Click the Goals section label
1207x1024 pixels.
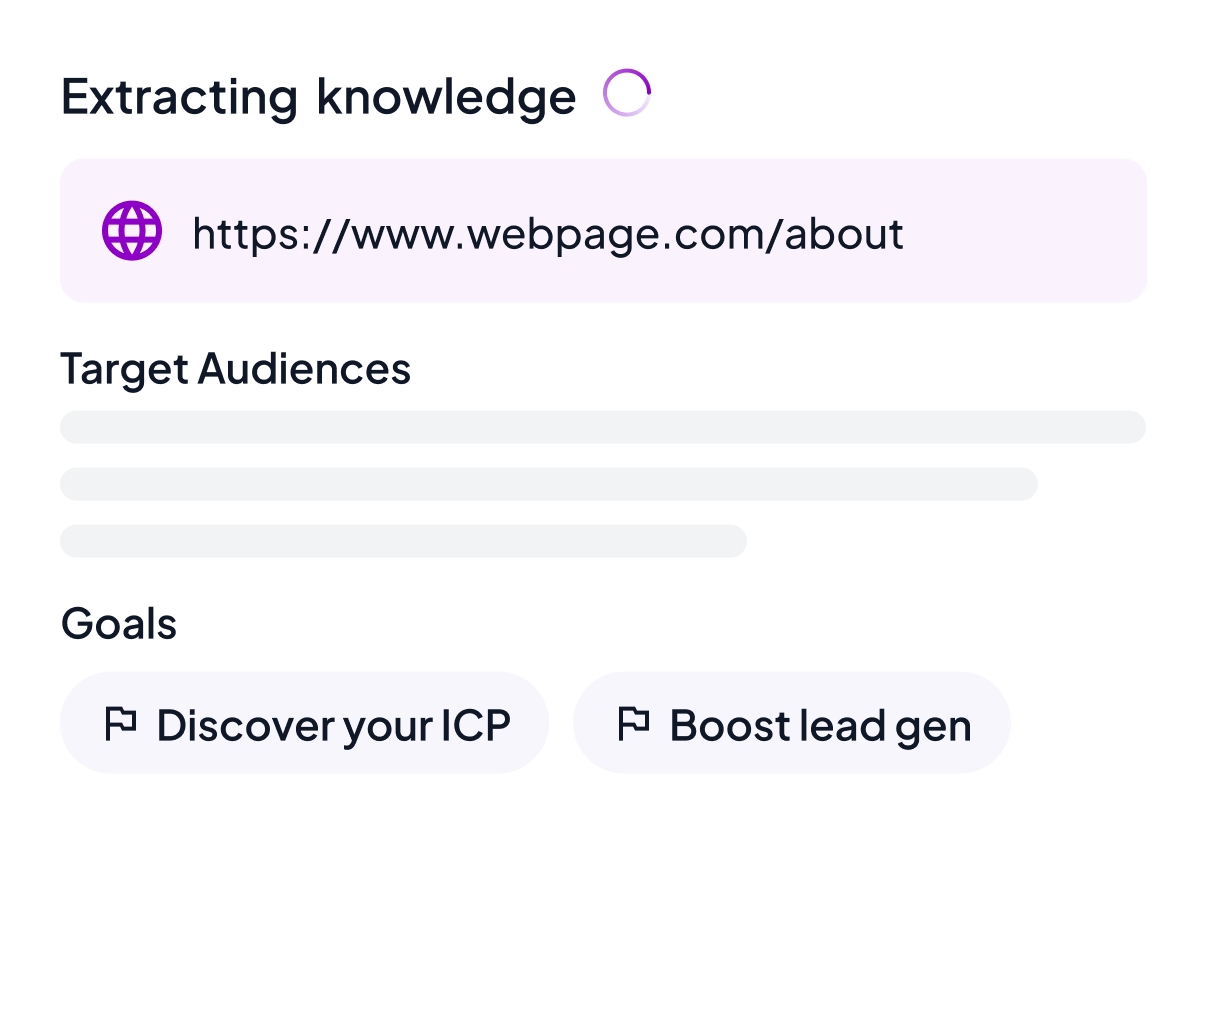[x=119, y=624]
